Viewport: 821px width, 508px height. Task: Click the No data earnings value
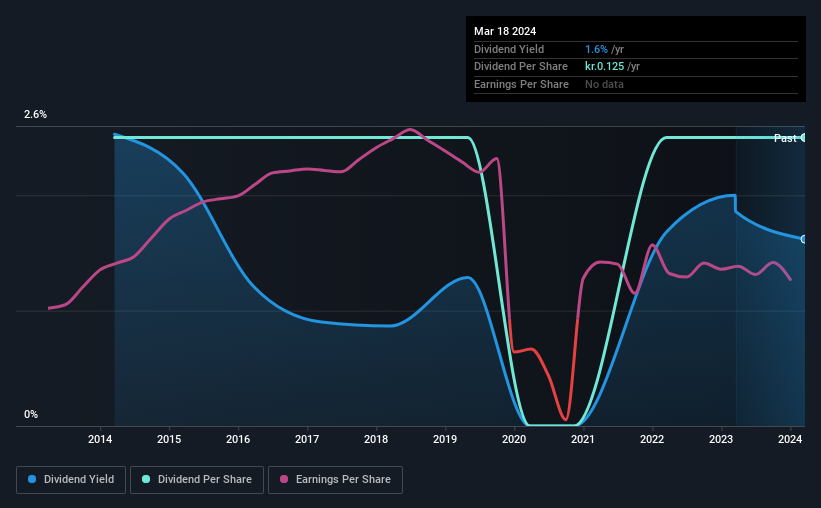pos(604,84)
